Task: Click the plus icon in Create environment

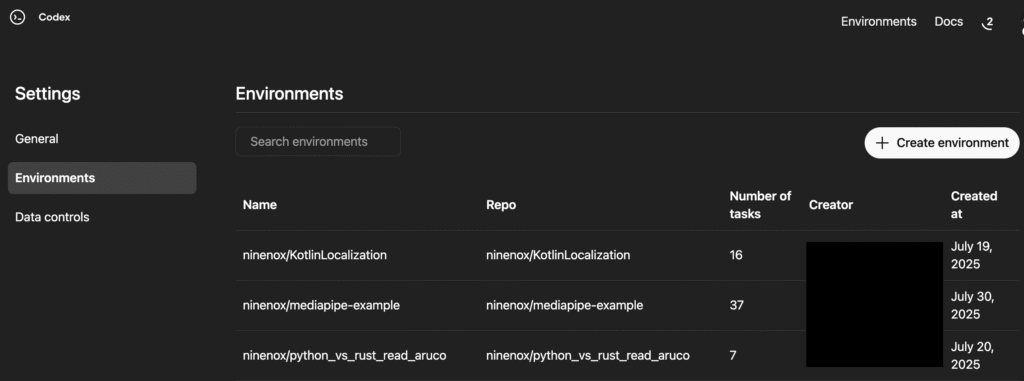Action: (x=882, y=142)
